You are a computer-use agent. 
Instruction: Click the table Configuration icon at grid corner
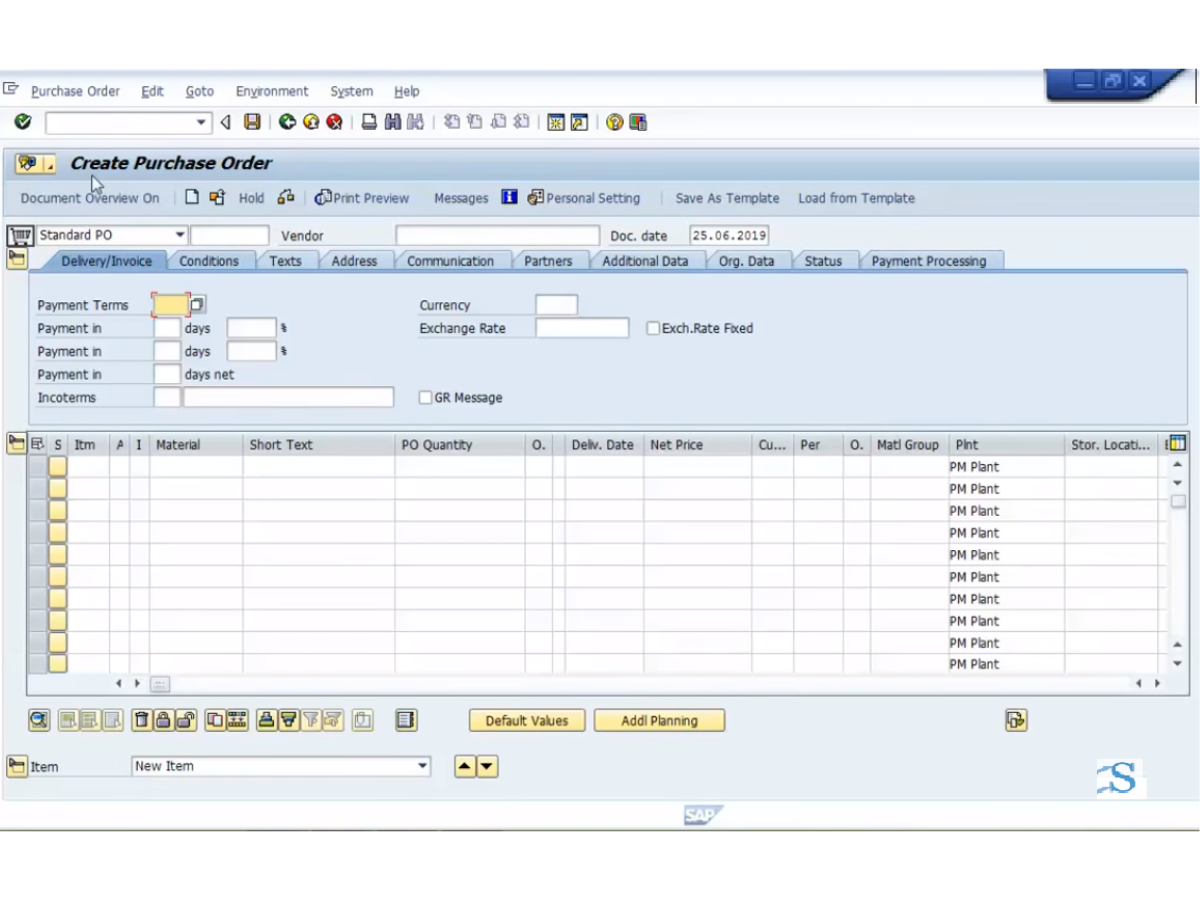(x=1176, y=444)
